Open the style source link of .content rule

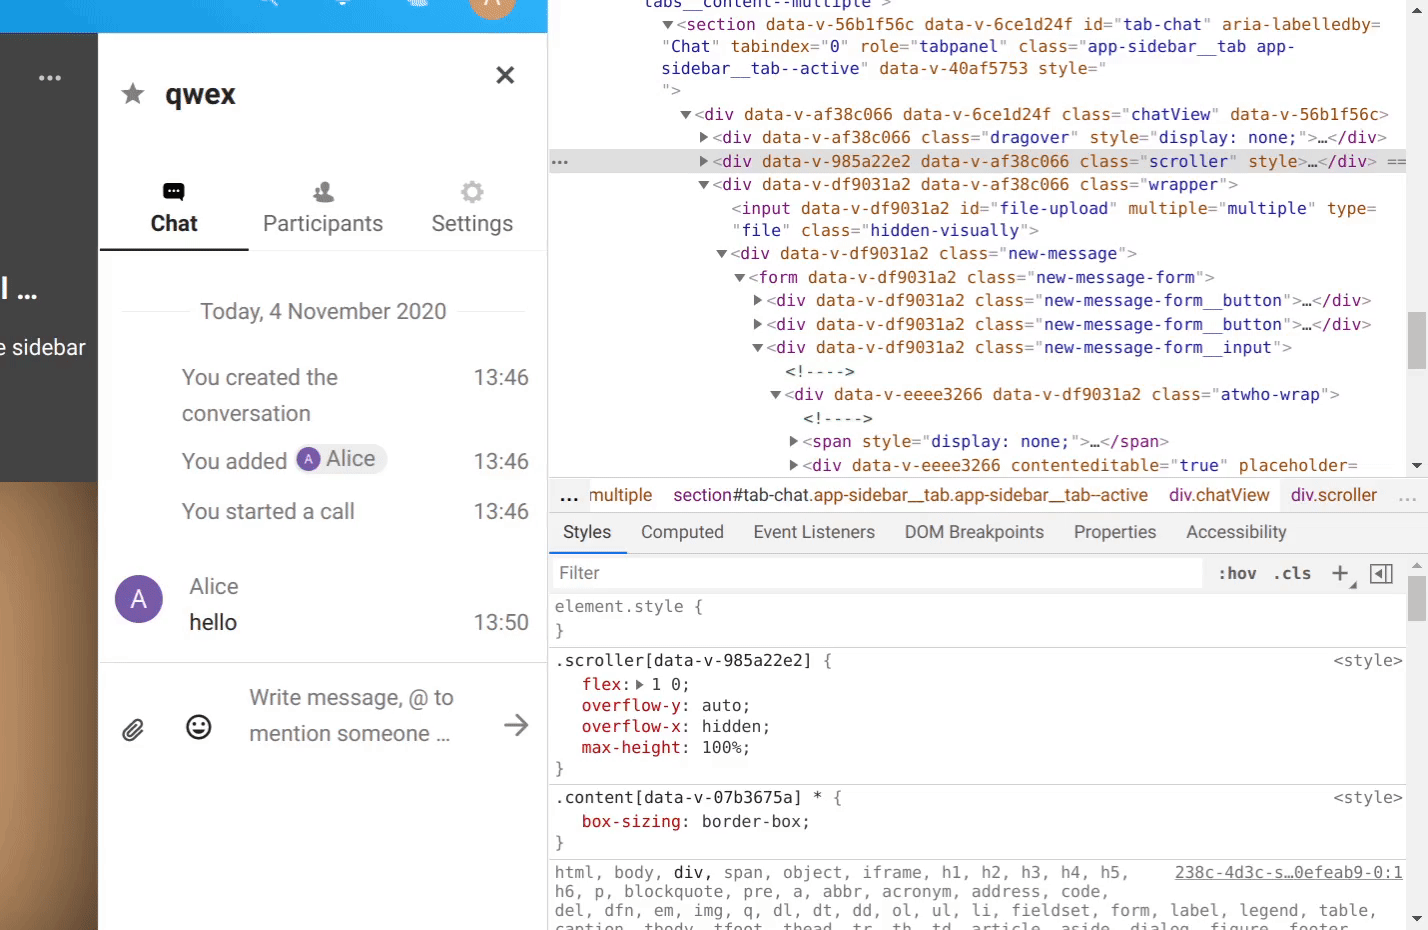1368,798
